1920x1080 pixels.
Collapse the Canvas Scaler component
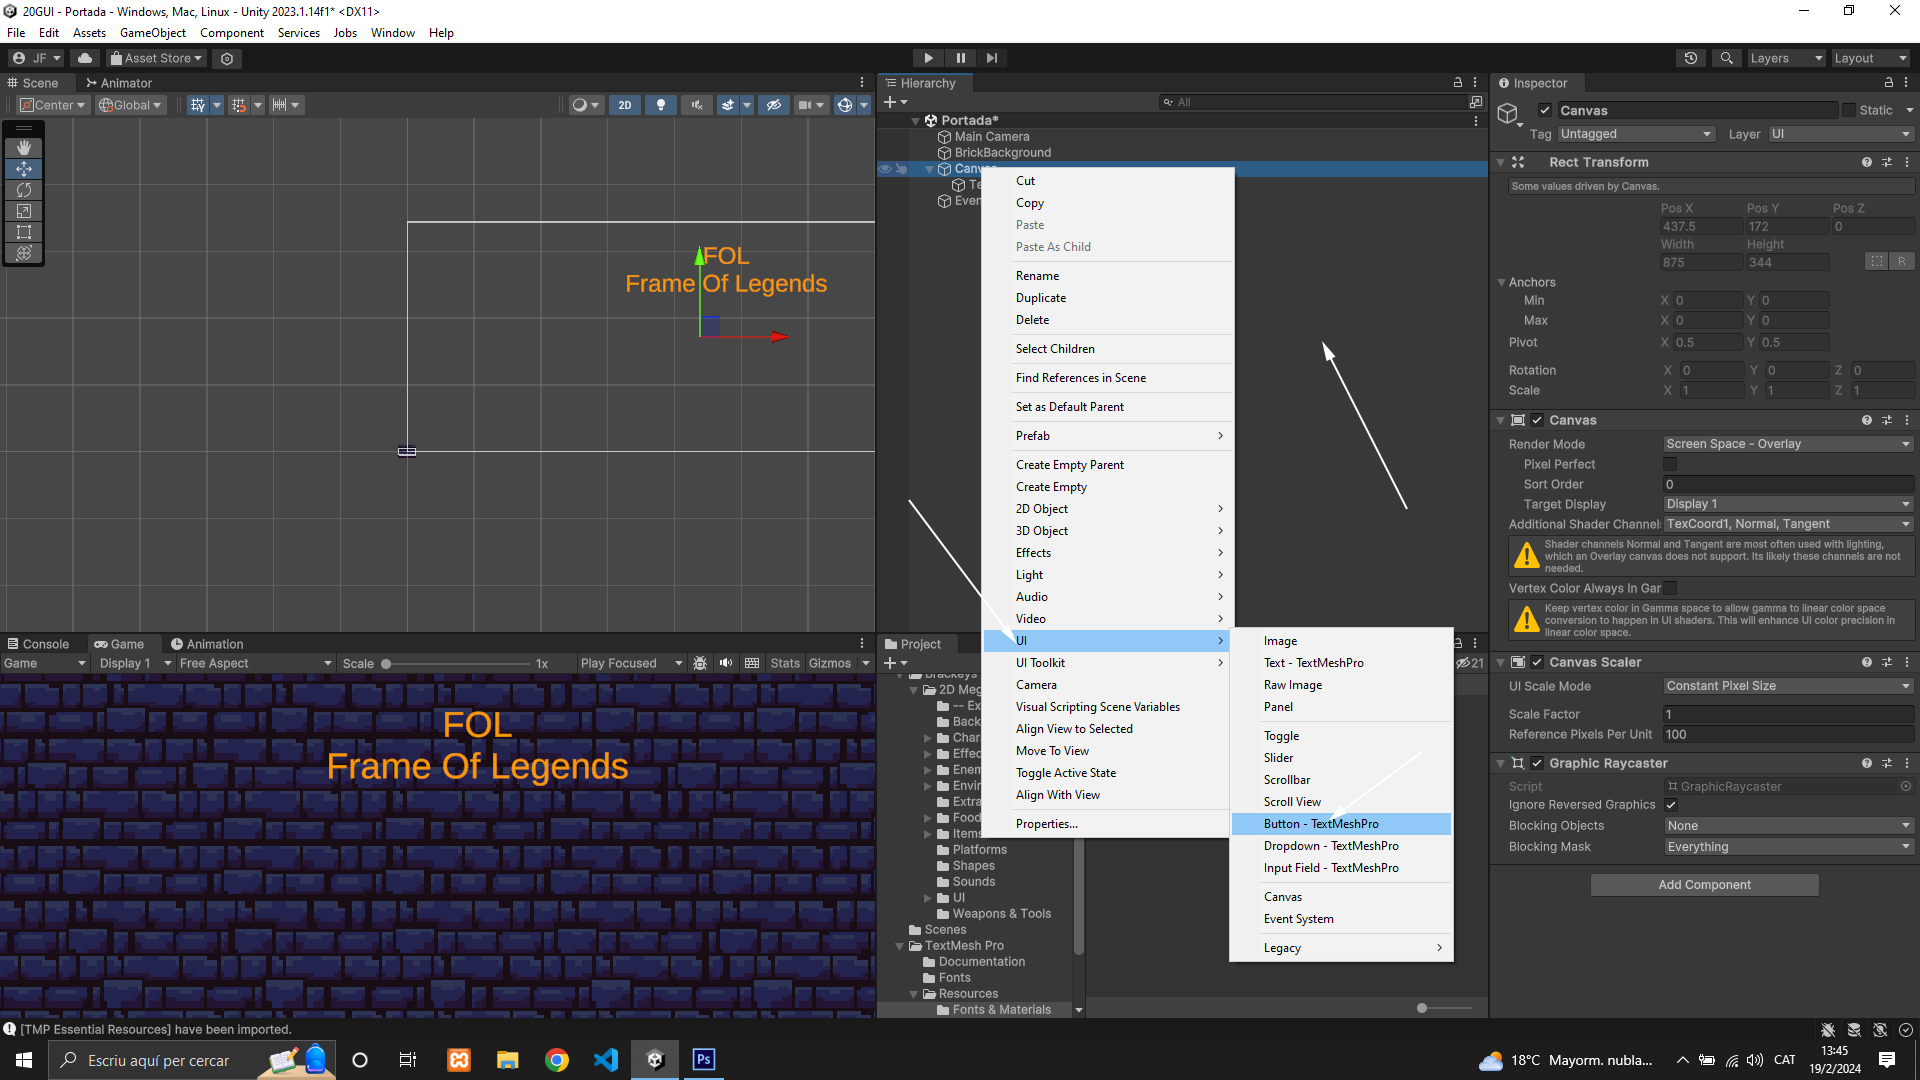click(1500, 662)
